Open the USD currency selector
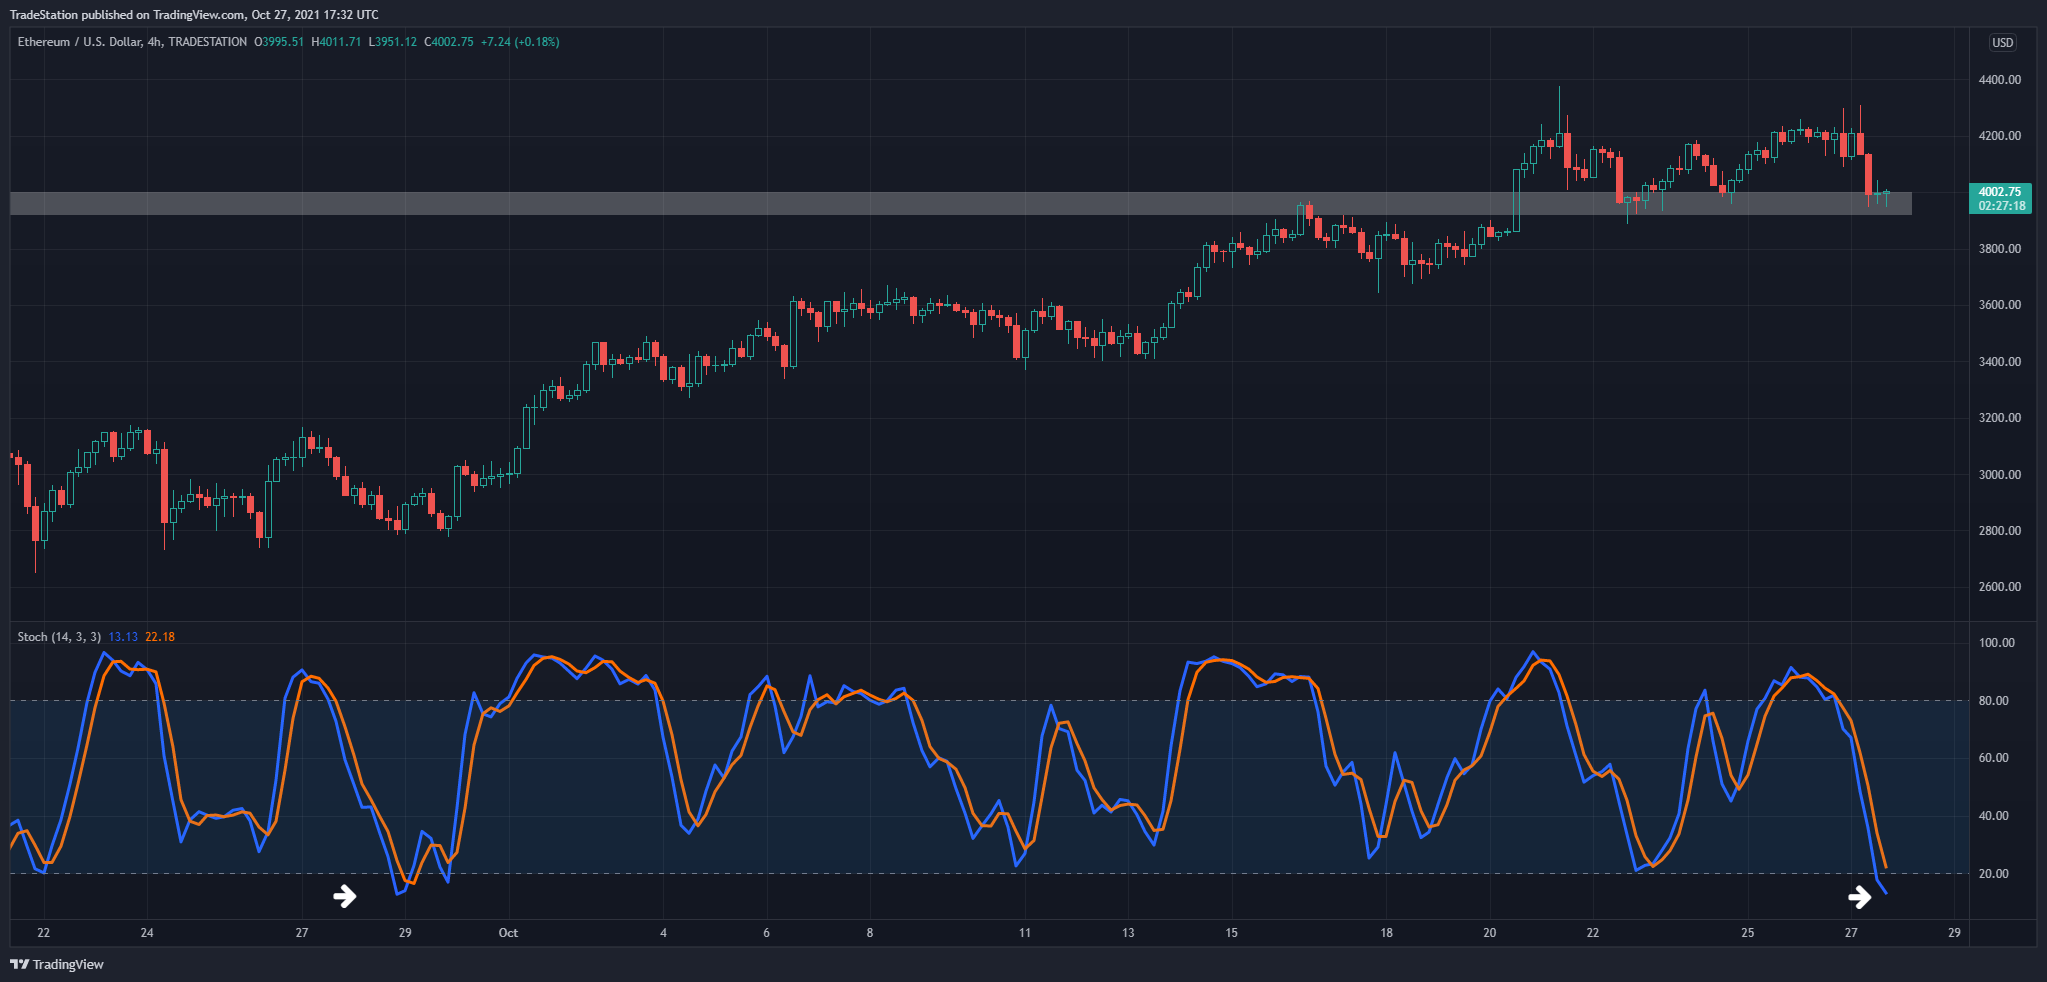Image resolution: width=2047 pixels, height=982 pixels. [2002, 43]
